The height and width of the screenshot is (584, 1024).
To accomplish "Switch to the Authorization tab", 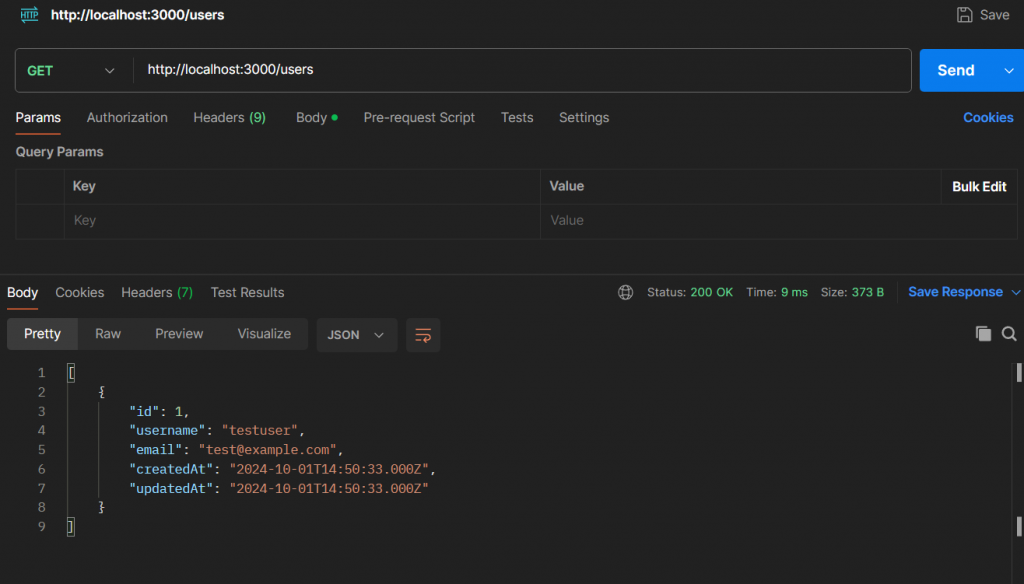I will [127, 117].
